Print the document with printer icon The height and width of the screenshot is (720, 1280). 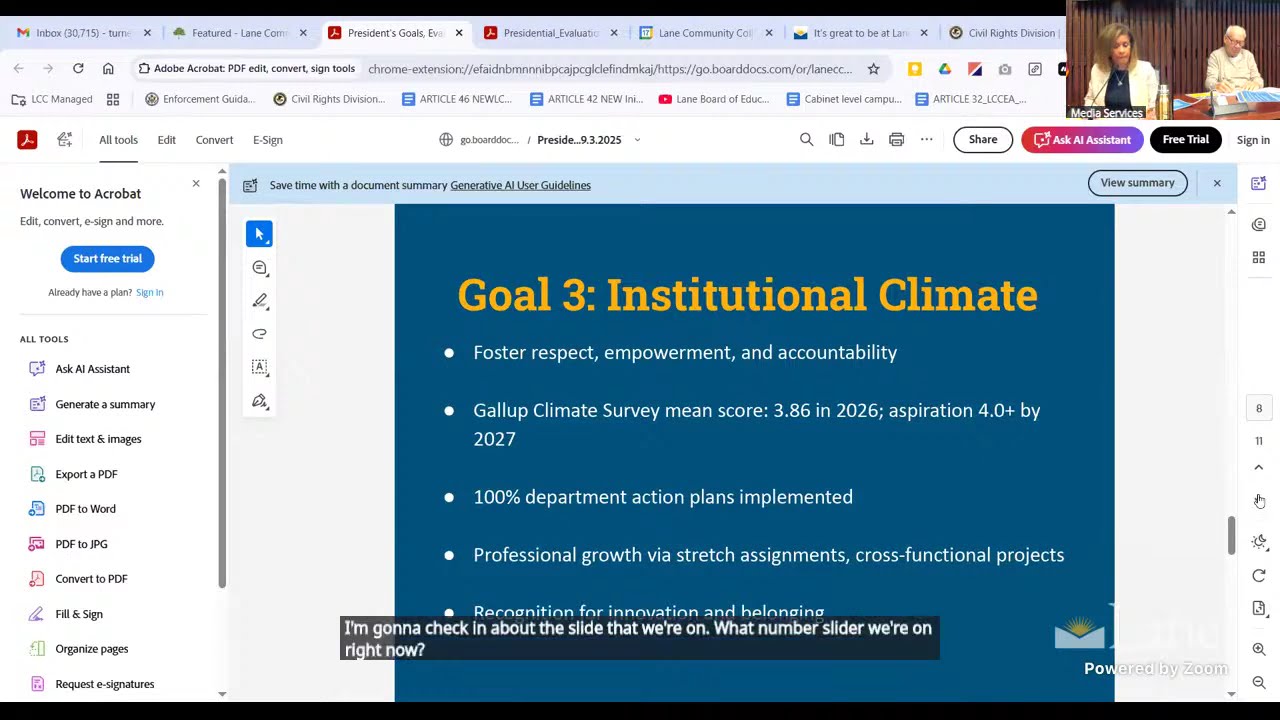click(897, 140)
